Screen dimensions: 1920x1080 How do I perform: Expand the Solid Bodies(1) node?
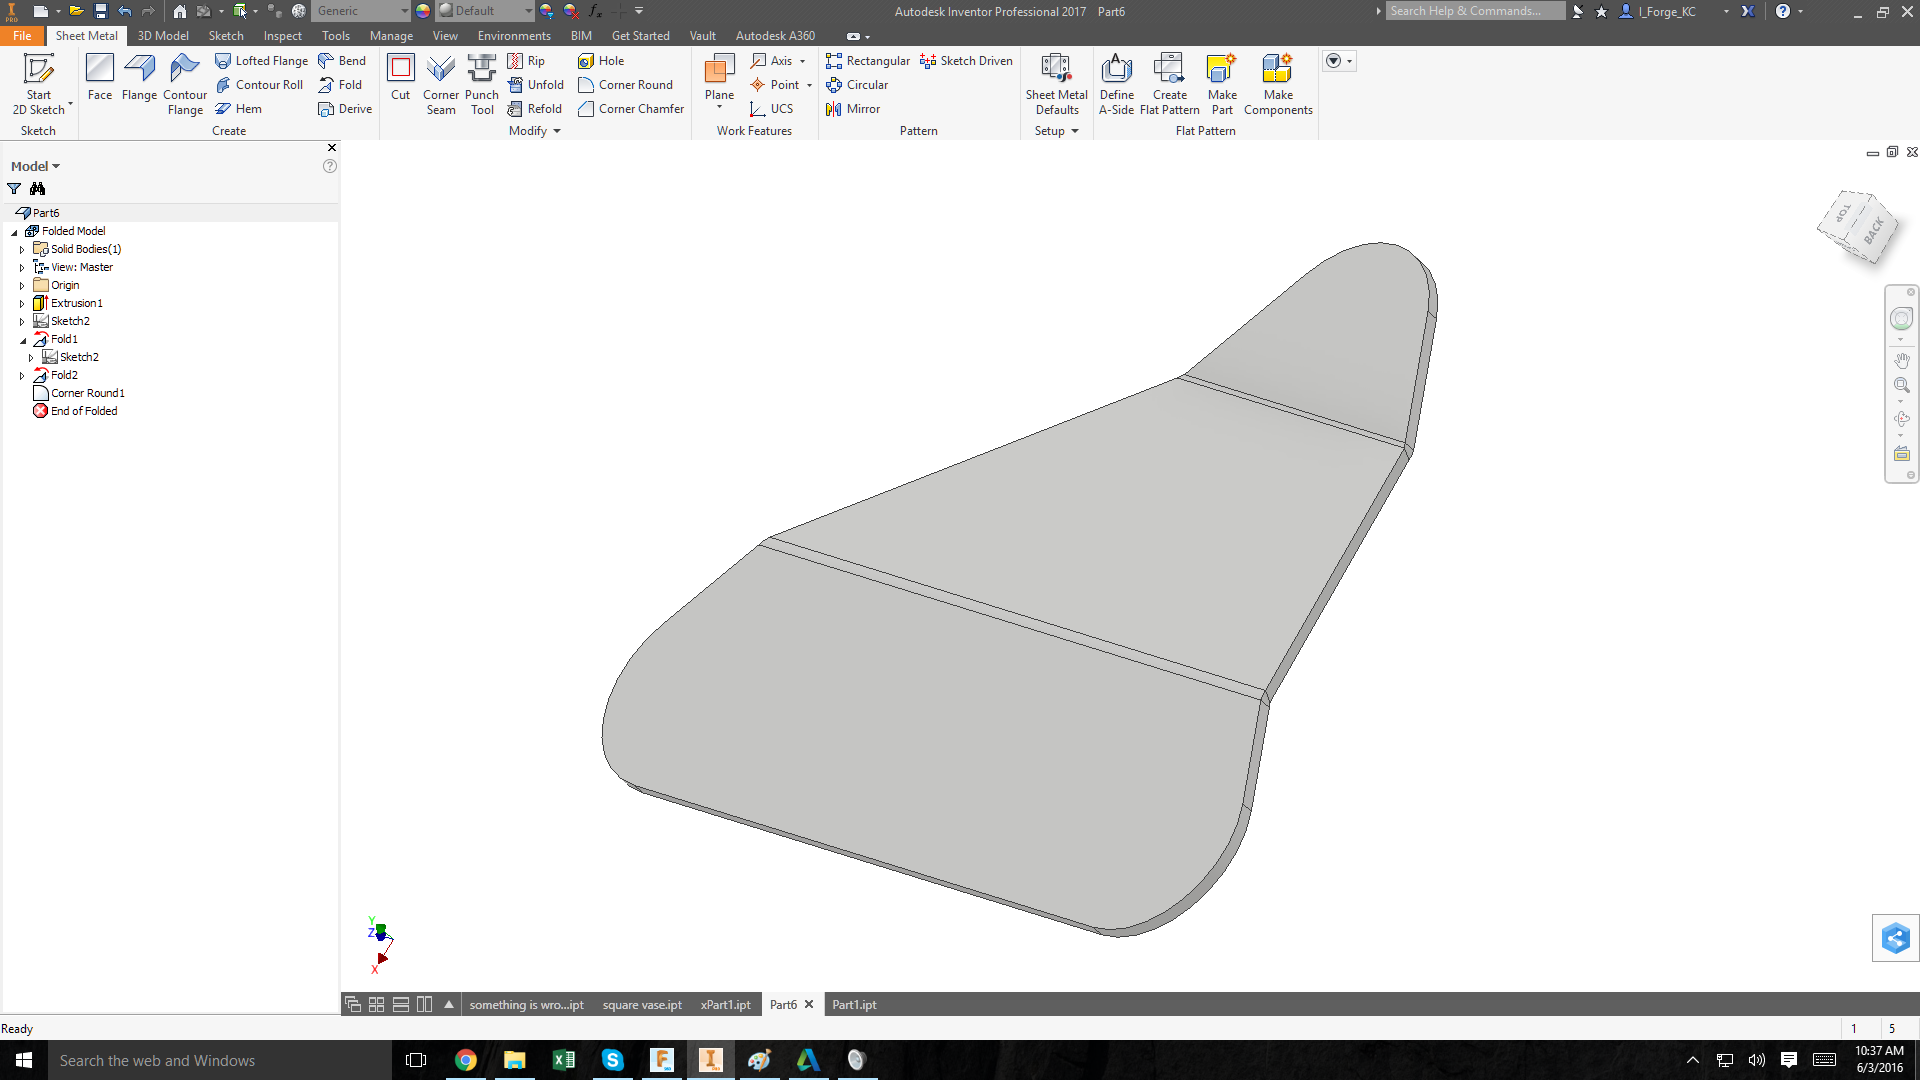pos(22,250)
